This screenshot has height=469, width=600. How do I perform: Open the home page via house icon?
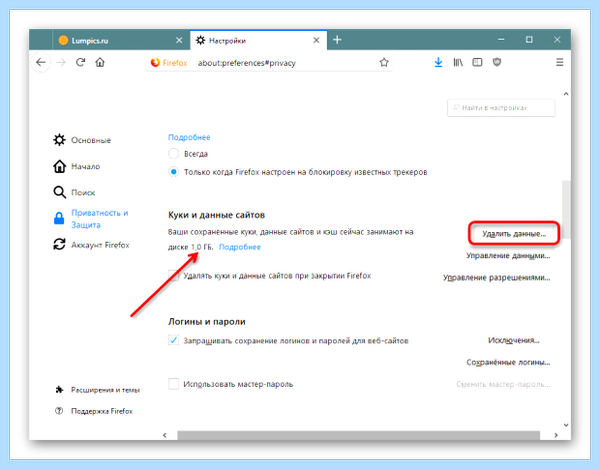pos(100,62)
